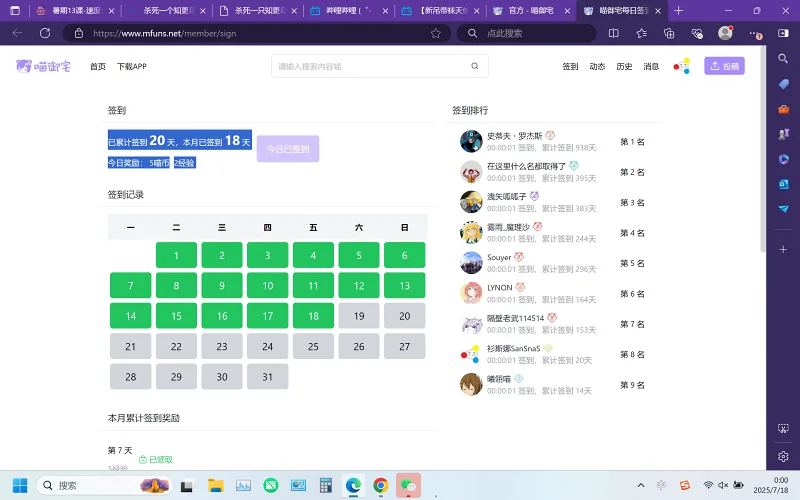Open browser essentials heart icon
800x500 pixels.
[697, 33]
